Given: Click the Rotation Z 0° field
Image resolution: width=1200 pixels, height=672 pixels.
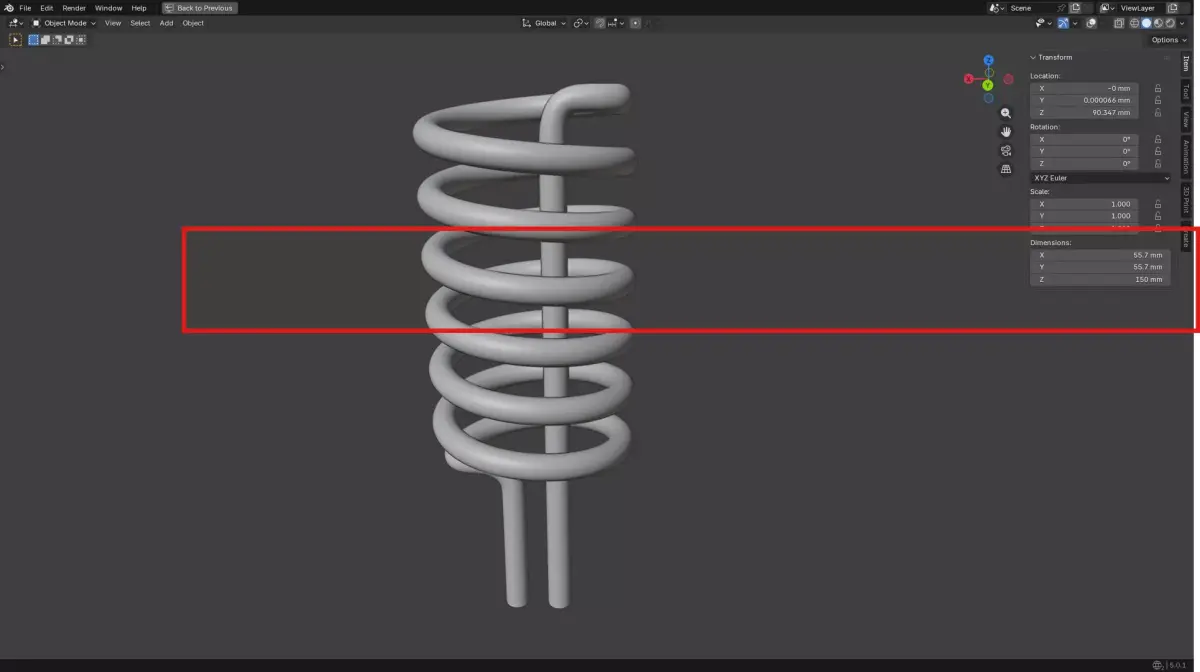Looking at the screenshot, I should 1084,163.
